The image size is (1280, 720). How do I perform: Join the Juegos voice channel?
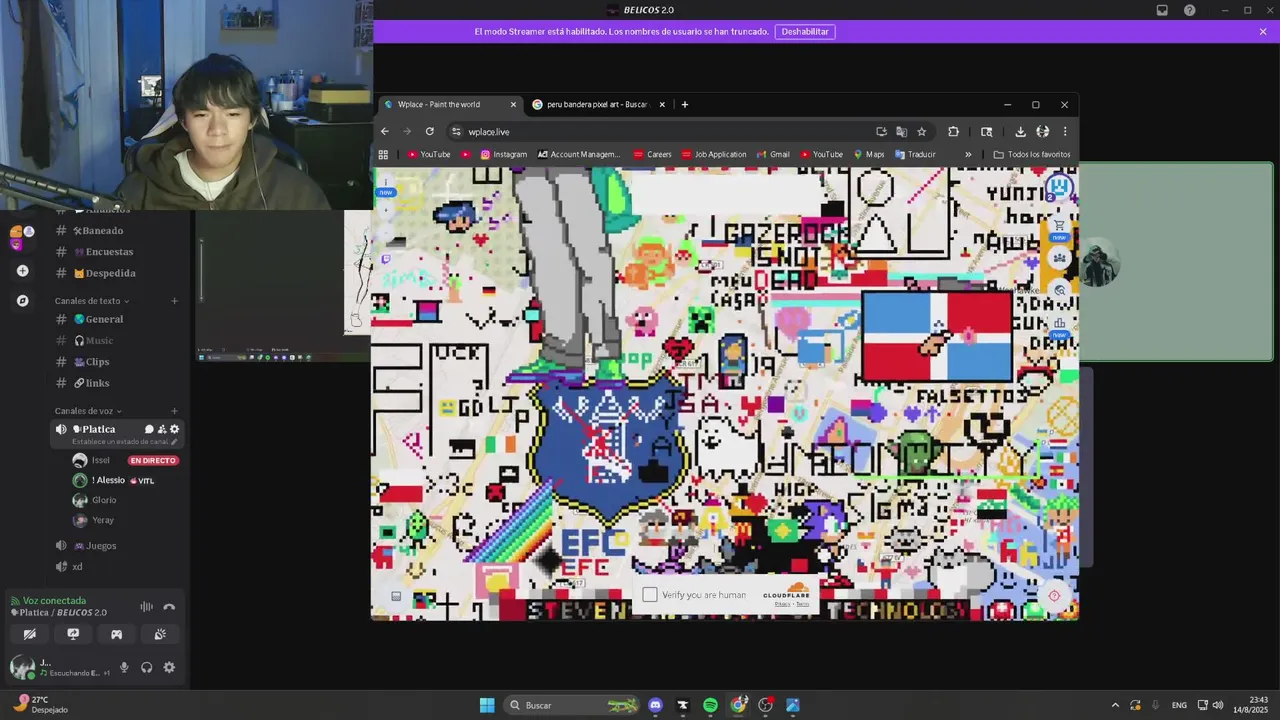point(115,546)
